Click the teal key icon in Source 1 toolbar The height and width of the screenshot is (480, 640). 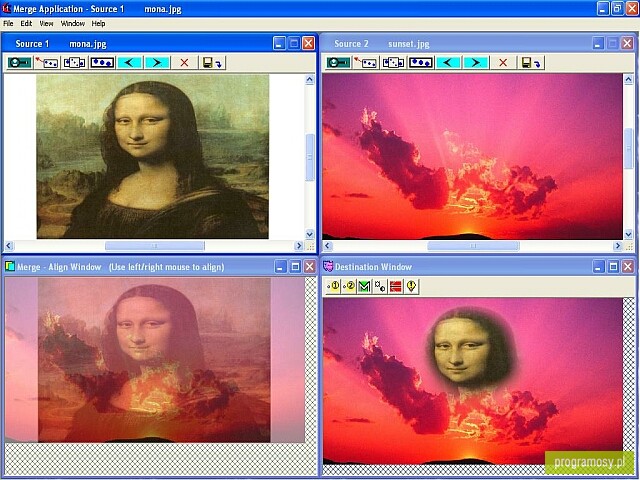[x=20, y=62]
